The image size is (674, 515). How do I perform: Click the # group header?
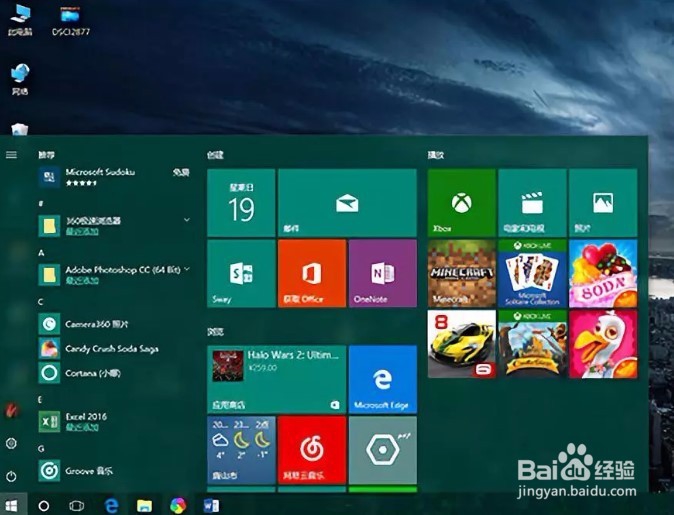pyautogui.click(x=41, y=204)
